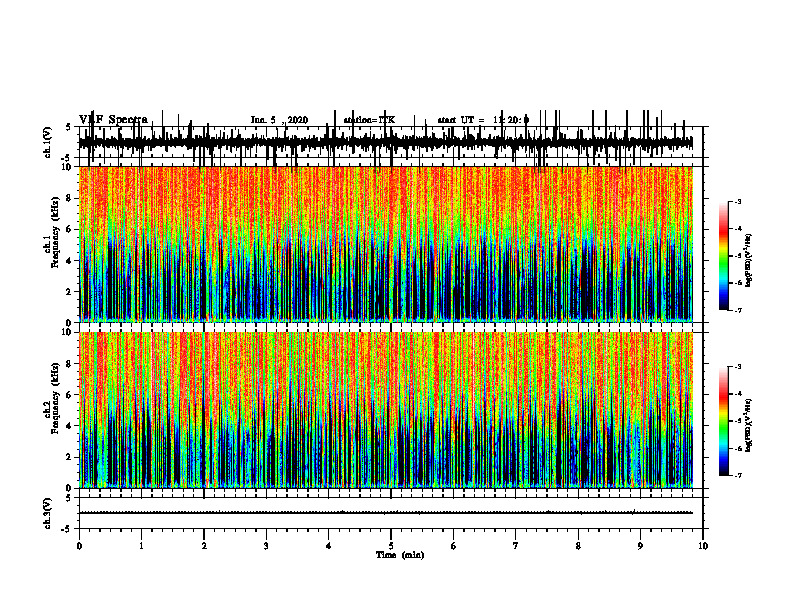Click the ch.2 spectrogram color bar
Screen dimensions: 792x612
pos(724,421)
